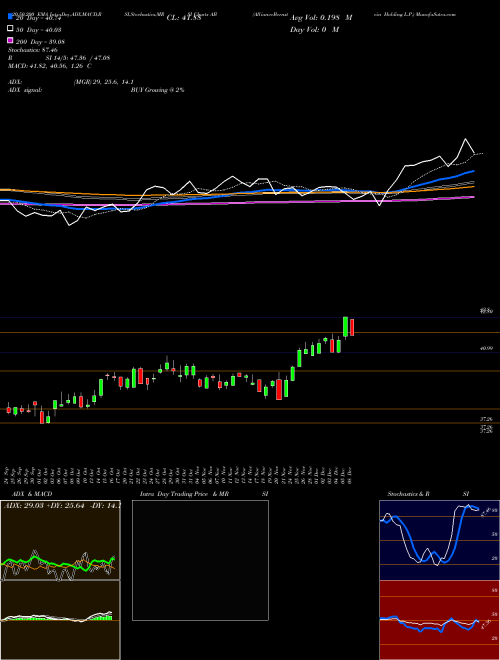Click the 'BUY Growing @ 2%' signal text
This screenshot has height=660, width=500.
point(157,90)
